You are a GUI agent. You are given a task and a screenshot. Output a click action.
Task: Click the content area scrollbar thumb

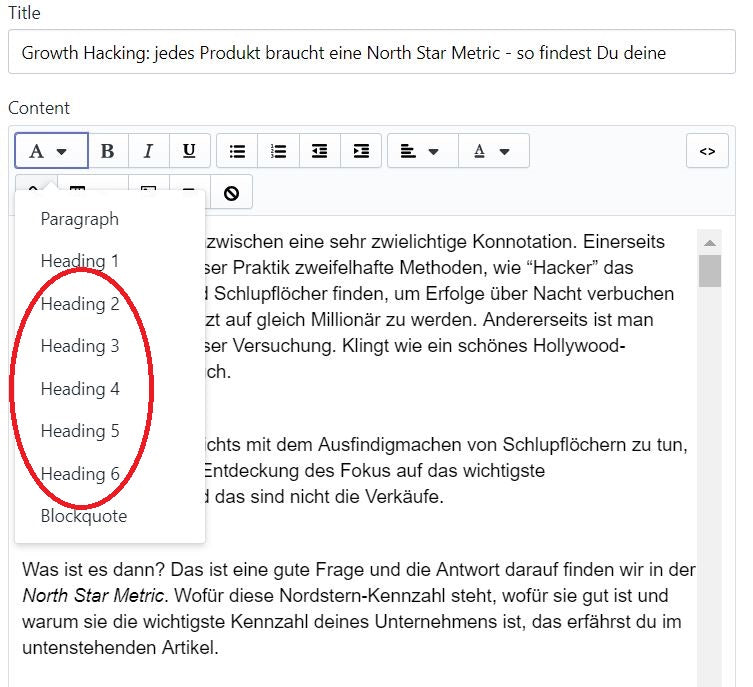710,271
